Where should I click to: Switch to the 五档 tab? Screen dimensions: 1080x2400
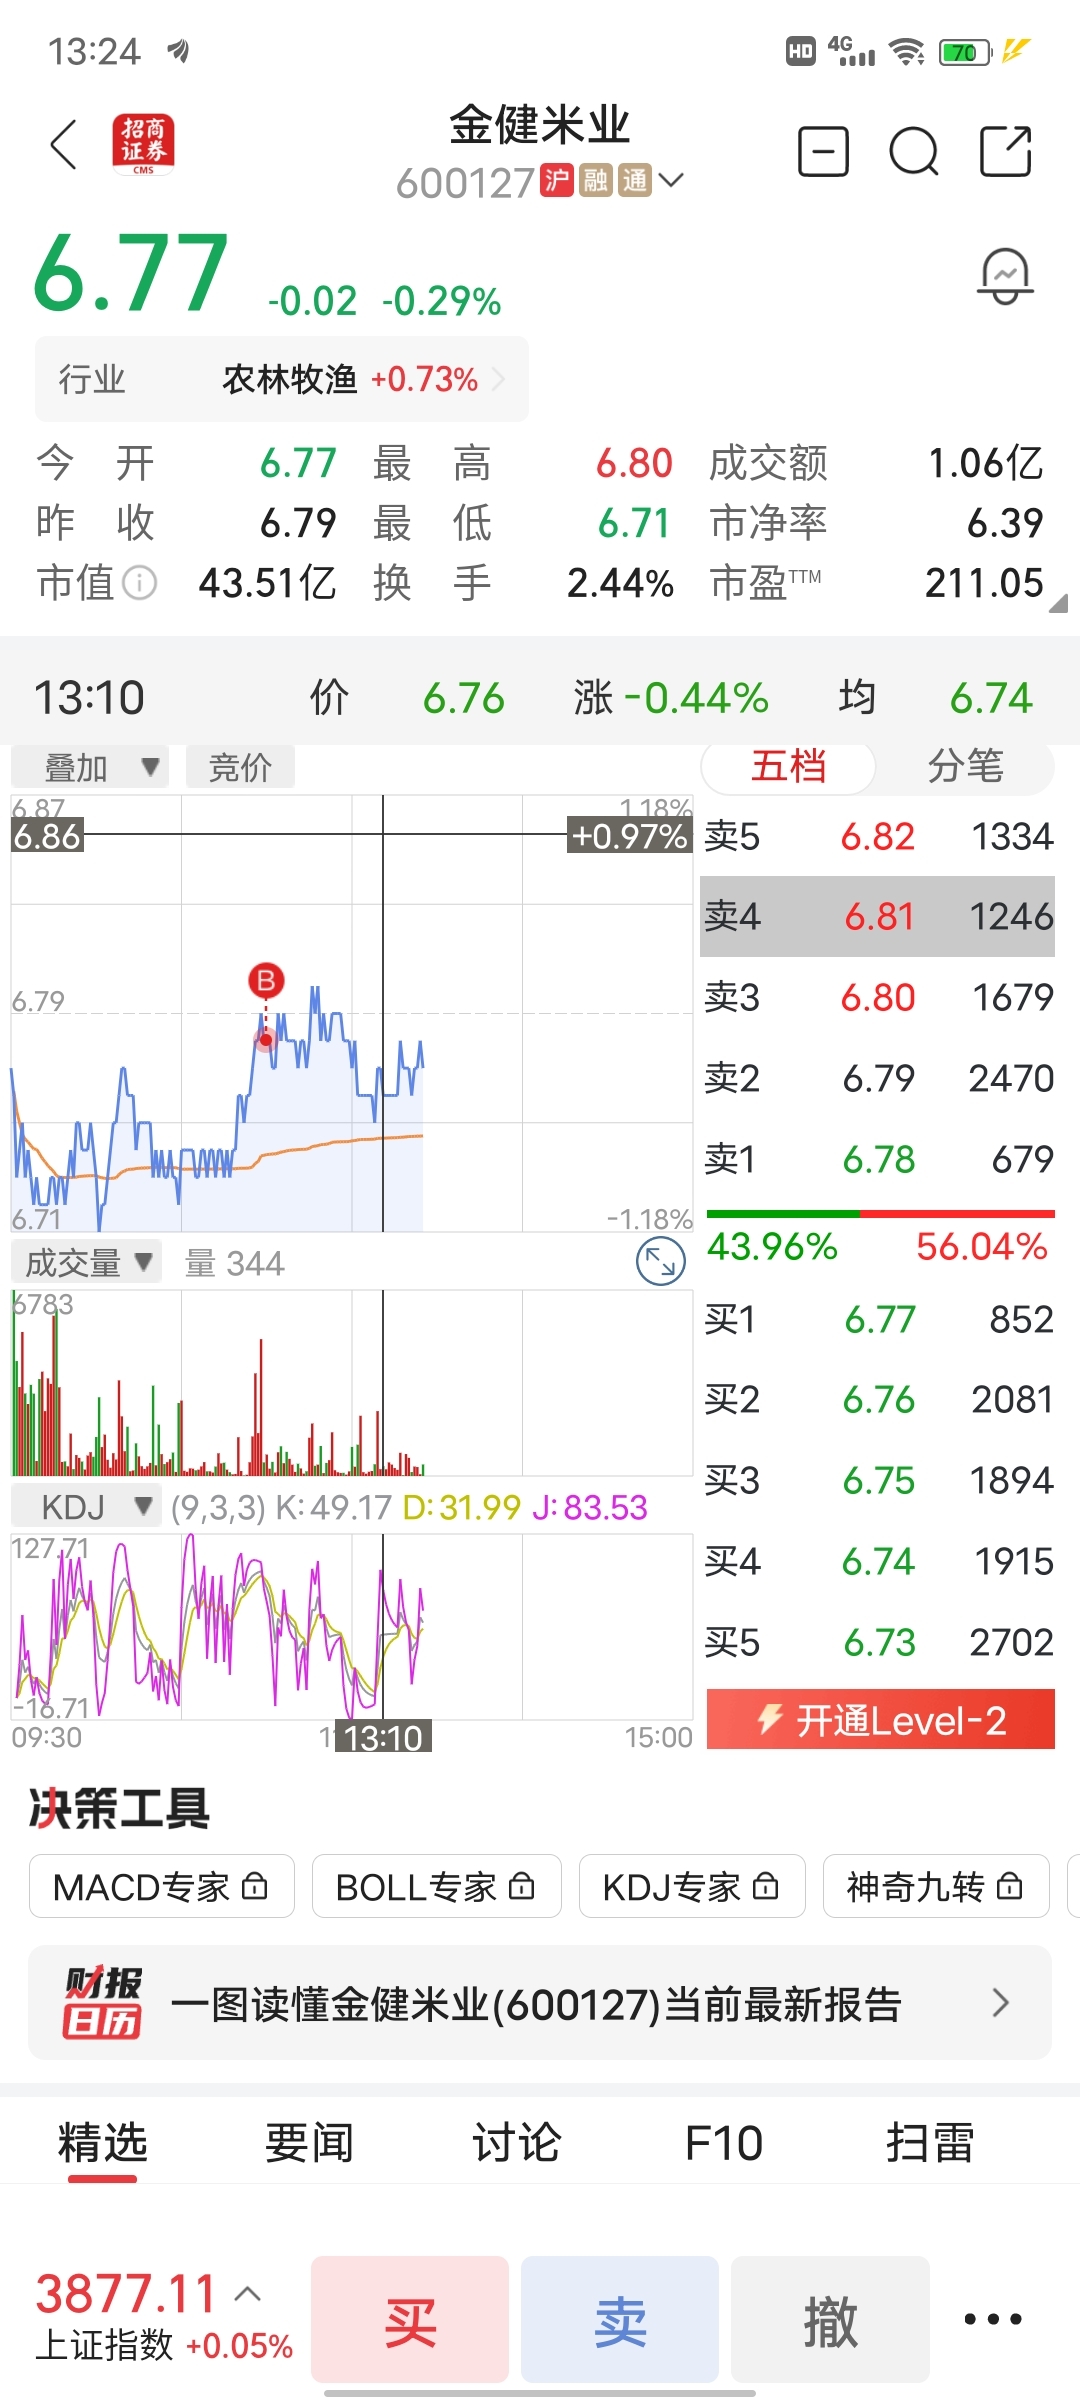[788, 767]
